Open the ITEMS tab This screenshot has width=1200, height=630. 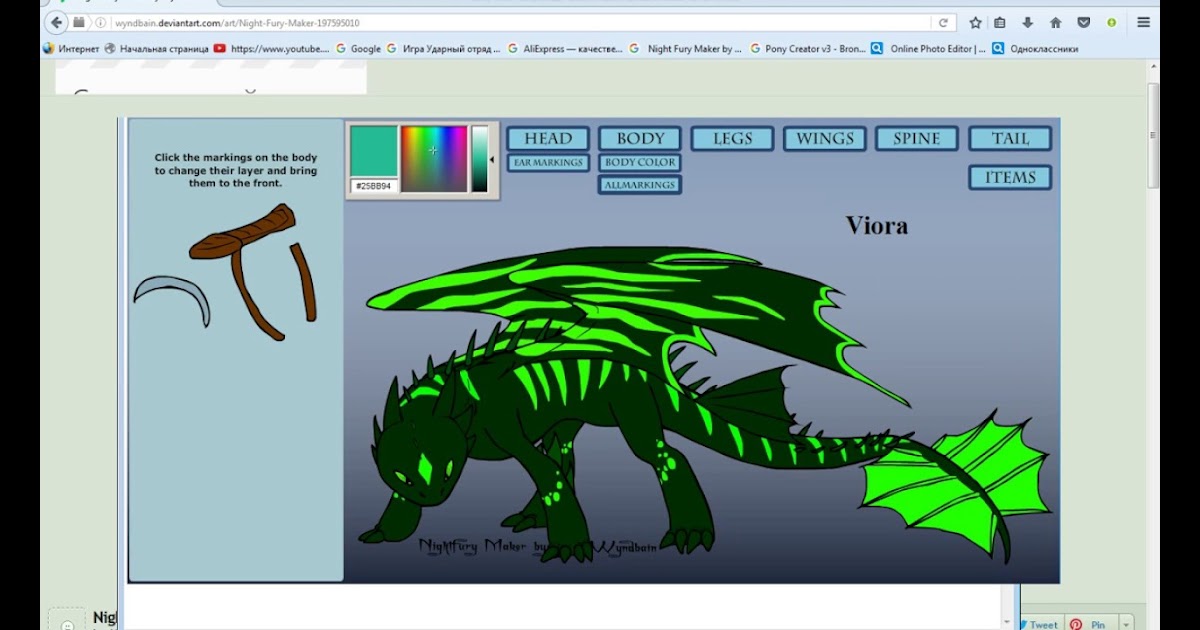click(1010, 177)
